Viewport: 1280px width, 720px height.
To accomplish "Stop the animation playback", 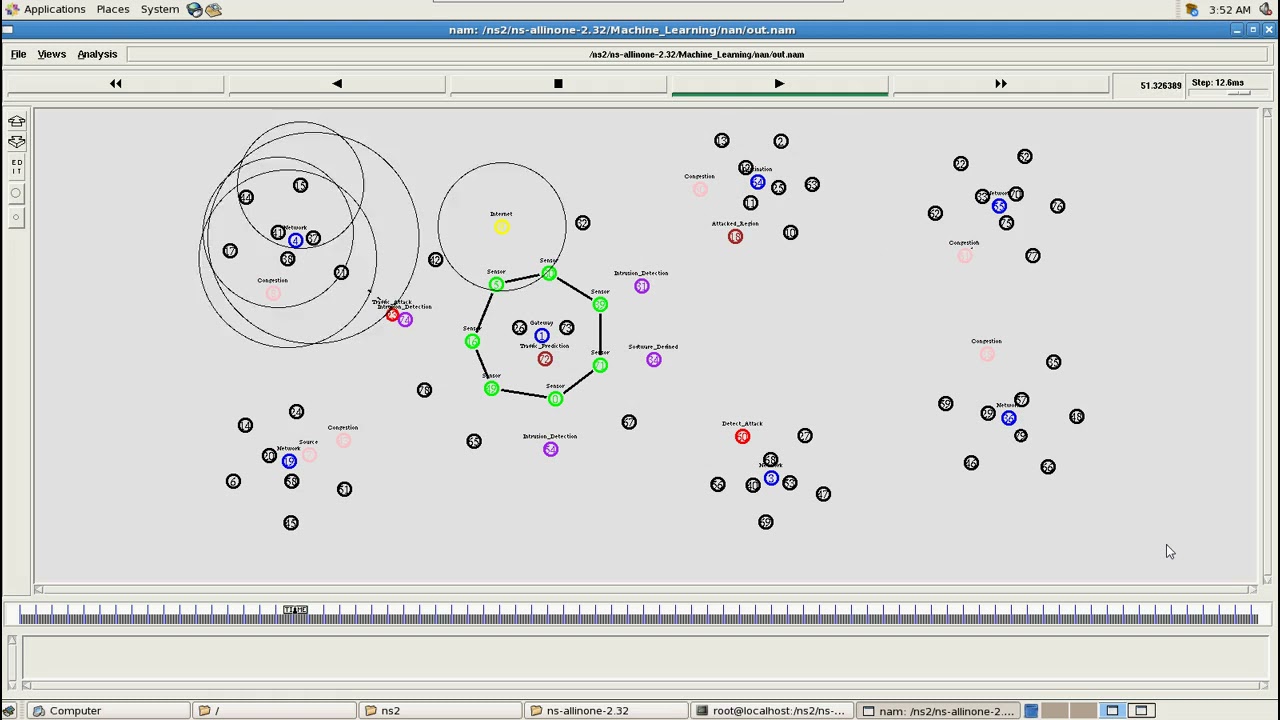I will tap(558, 84).
